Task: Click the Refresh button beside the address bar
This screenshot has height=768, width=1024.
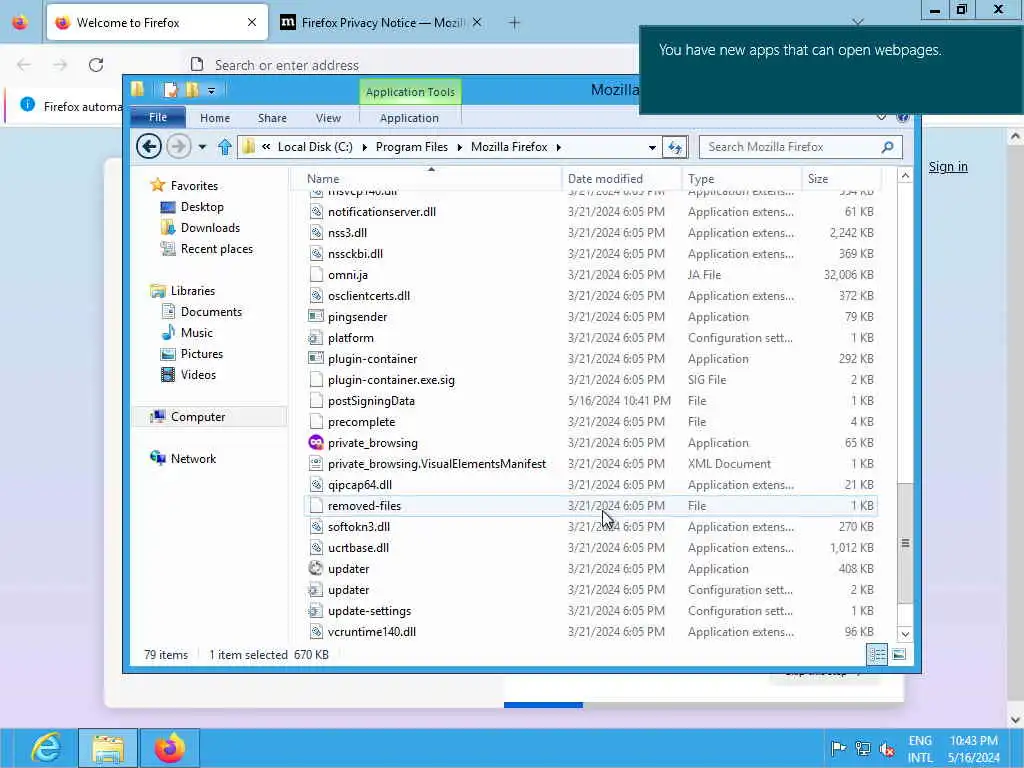Action: pos(675,147)
